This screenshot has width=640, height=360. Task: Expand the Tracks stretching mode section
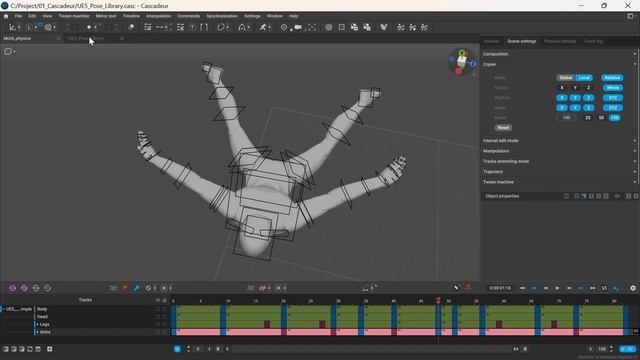[x=559, y=161]
